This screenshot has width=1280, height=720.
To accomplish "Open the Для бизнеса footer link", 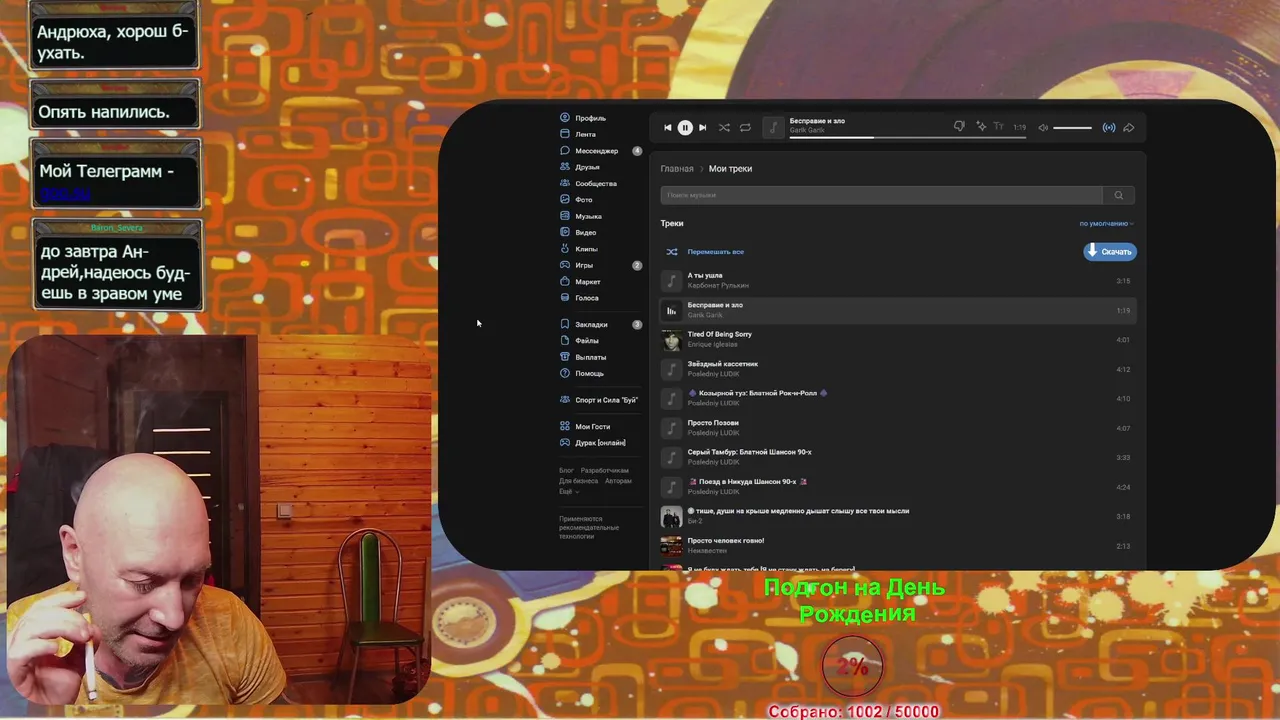I will point(578,481).
